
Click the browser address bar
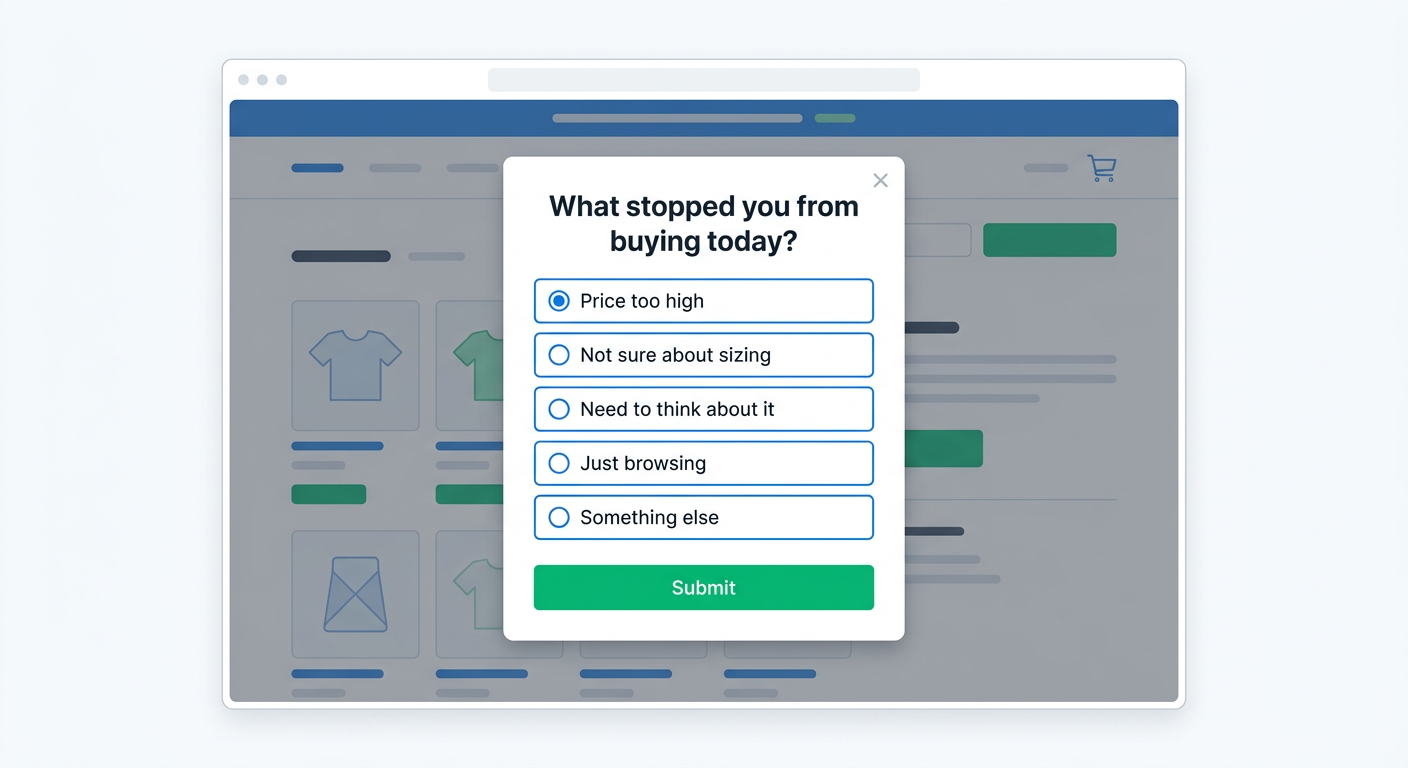[703, 80]
